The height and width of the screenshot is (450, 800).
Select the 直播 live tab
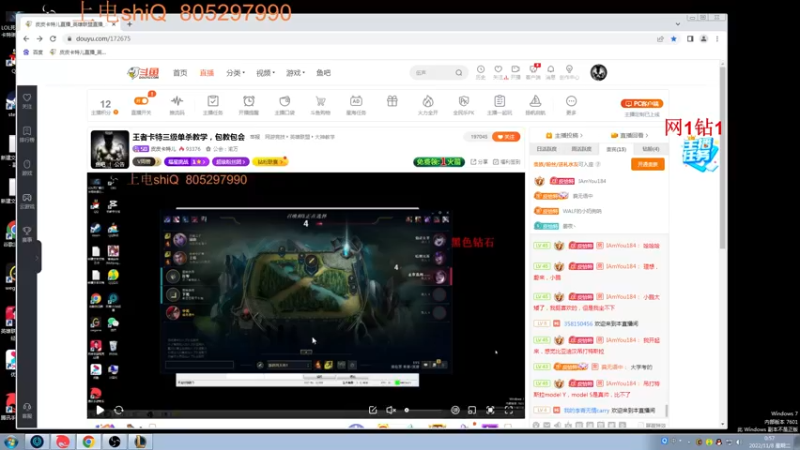[x=207, y=73]
